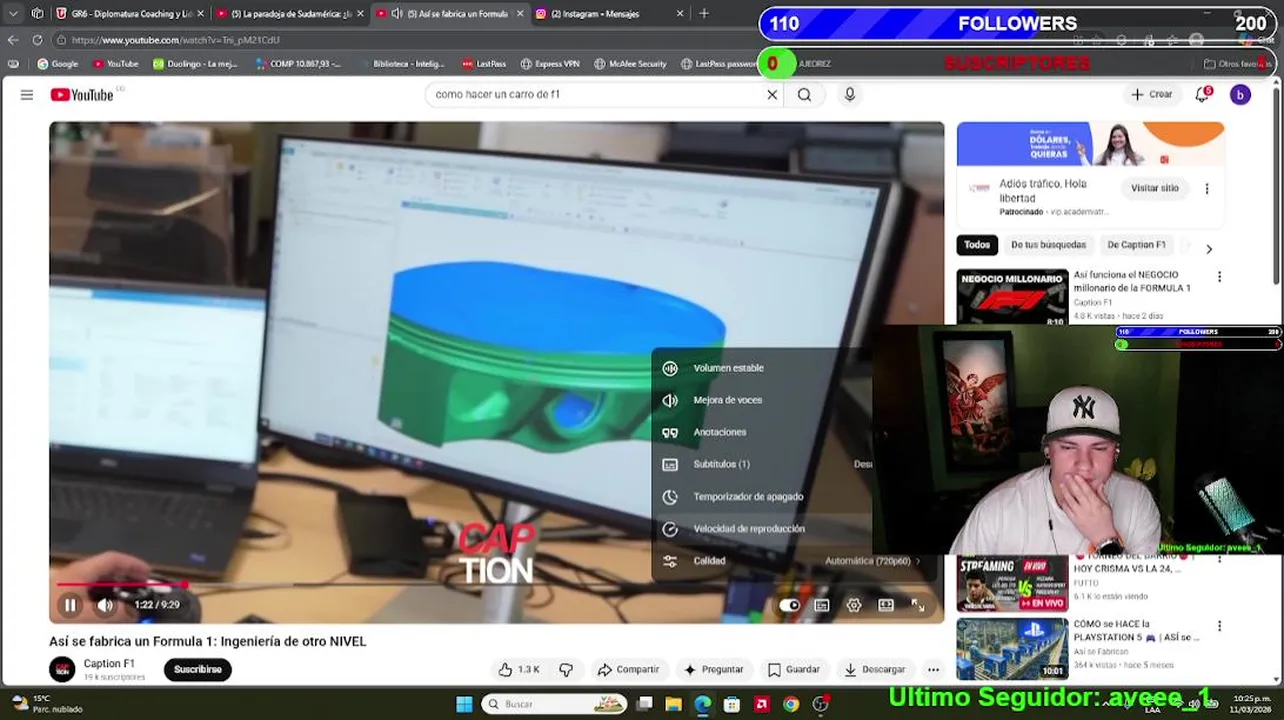Select De tus búsquedas filter chip
The height and width of the screenshot is (720, 1284).
1048,245
